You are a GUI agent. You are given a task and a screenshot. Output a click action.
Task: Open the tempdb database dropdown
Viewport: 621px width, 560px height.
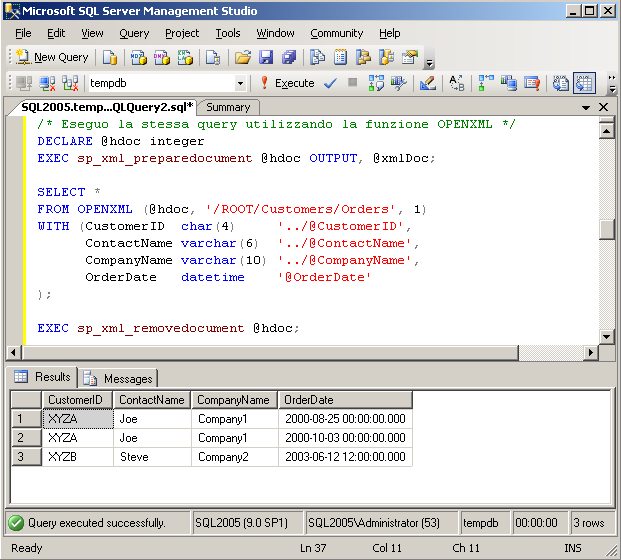point(240,84)
